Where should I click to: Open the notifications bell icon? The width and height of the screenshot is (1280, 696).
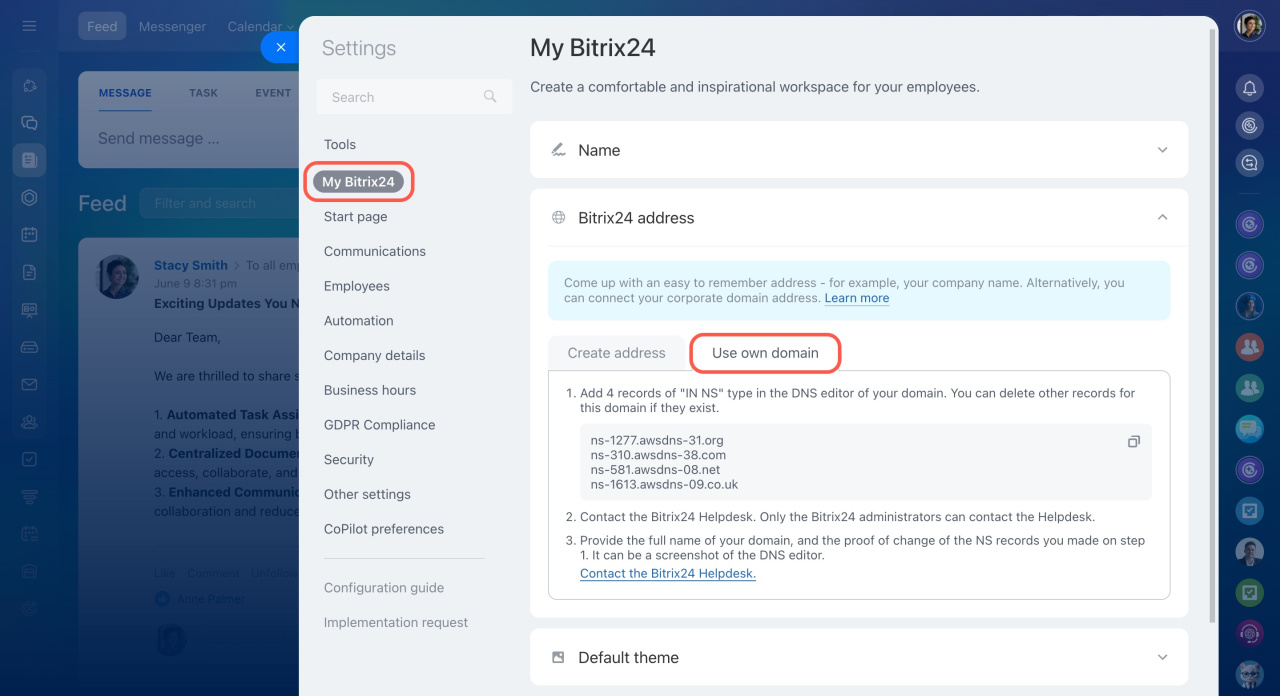tap(1249, 88)
